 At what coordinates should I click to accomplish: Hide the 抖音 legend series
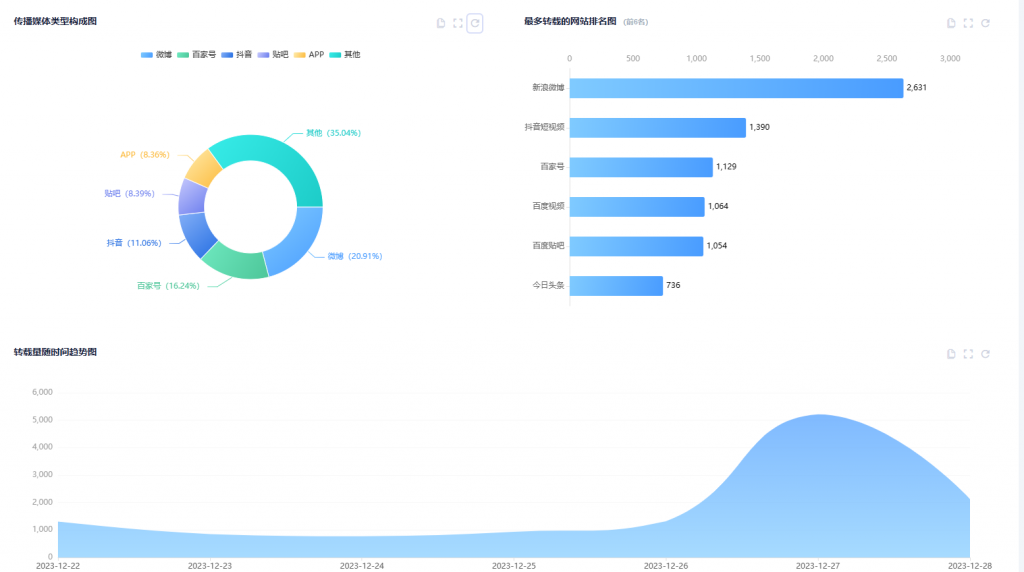[237, 55]
